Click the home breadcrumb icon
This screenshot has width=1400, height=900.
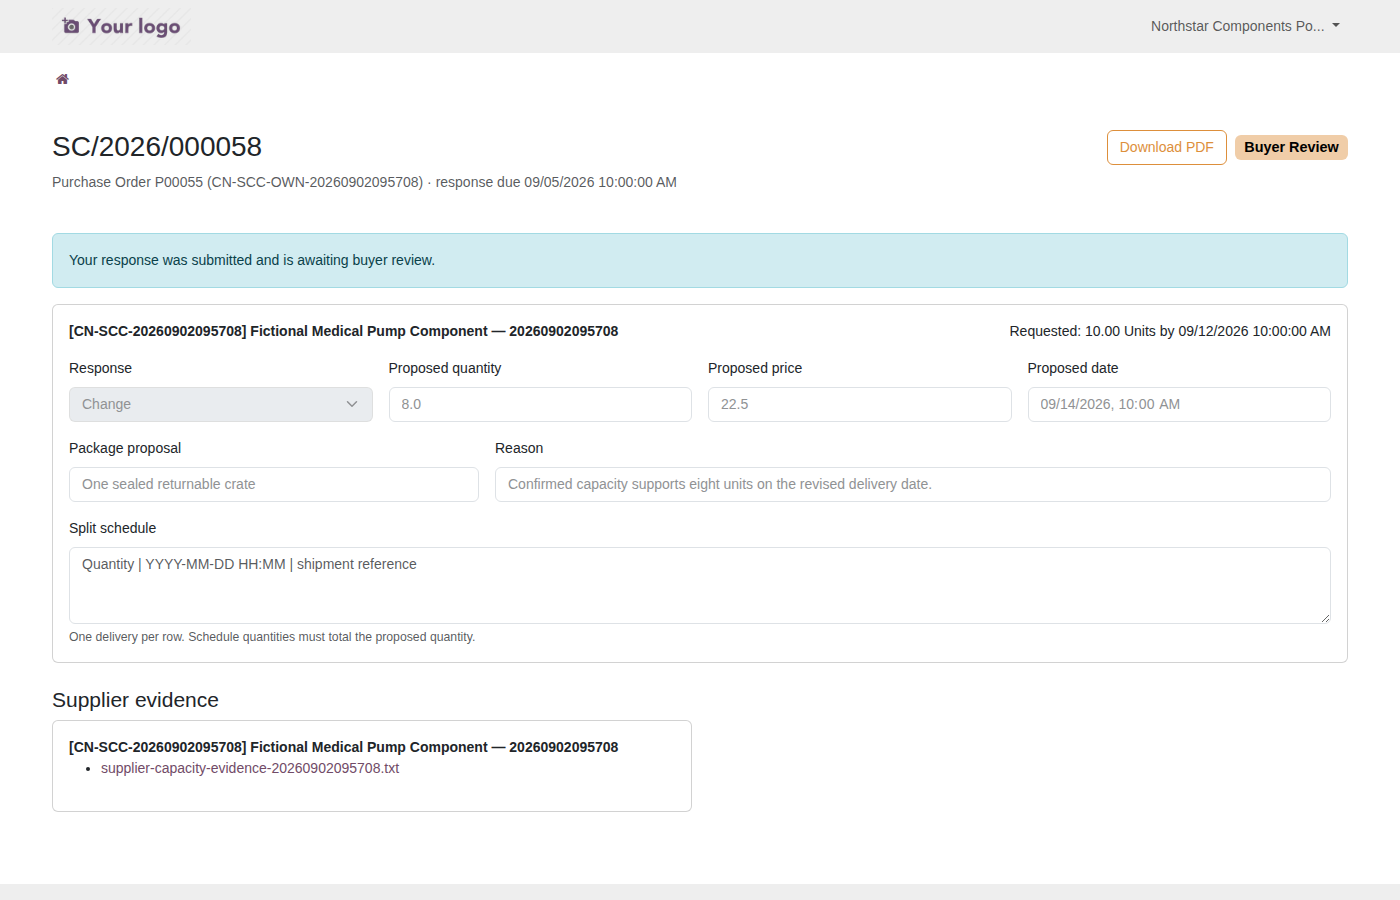(62, 79)
